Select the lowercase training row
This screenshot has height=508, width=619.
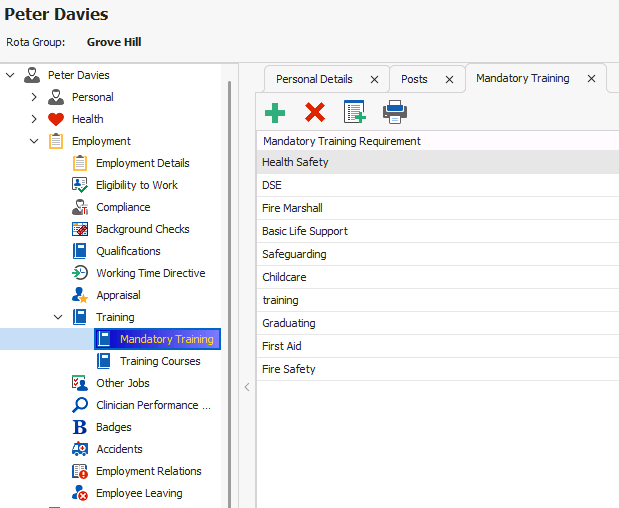pyautogui.click(x=437, y=300)
